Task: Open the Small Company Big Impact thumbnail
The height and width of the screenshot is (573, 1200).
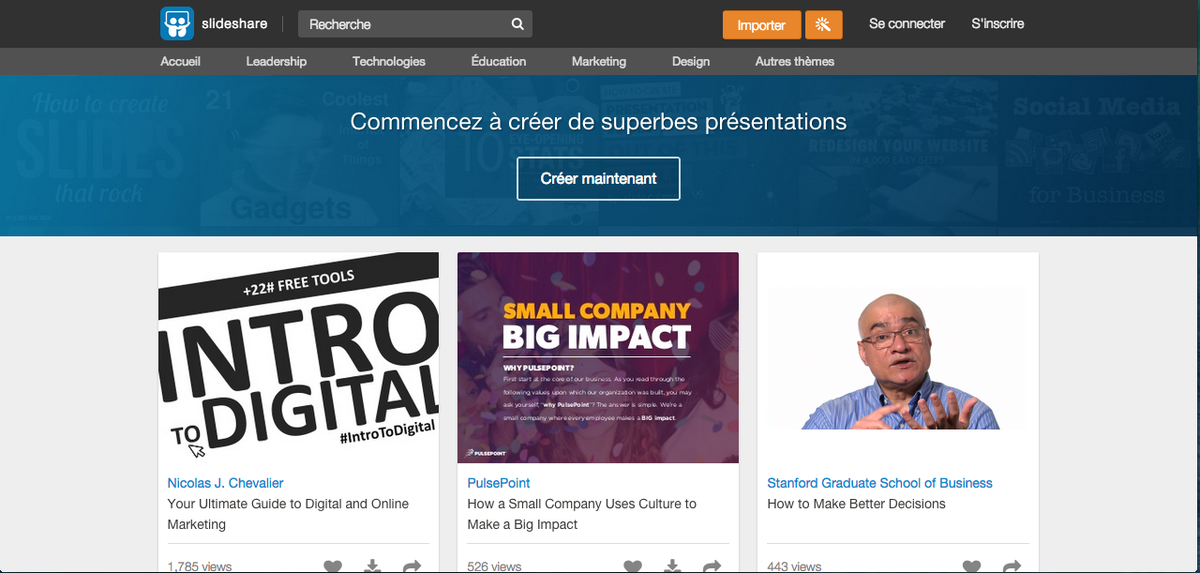Action: tap(598, 357)
